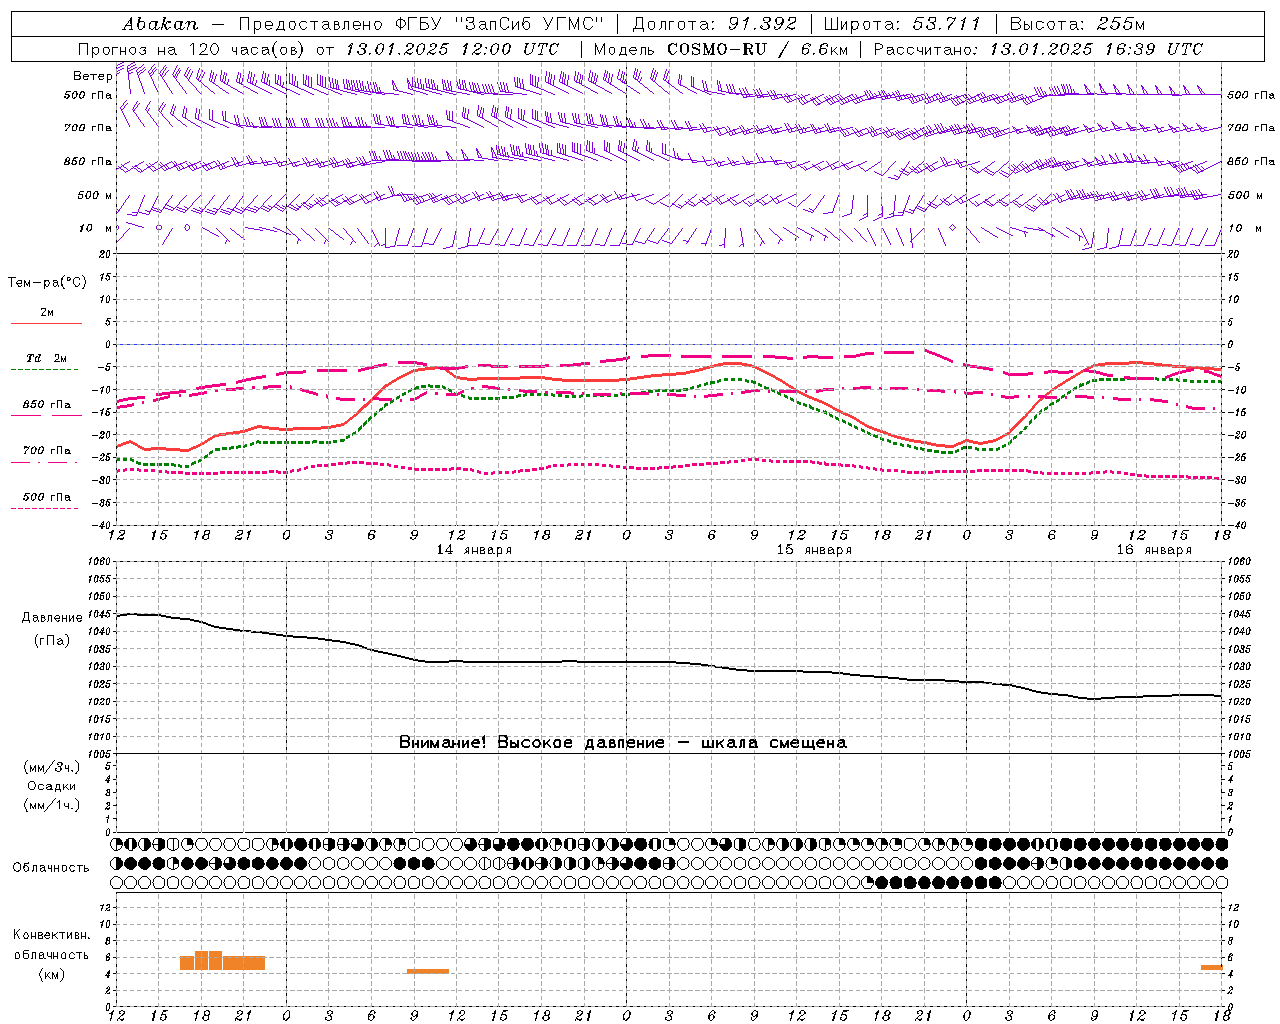Click the 'Ветер' wind panel label
This screenshot has width=1280, height=1024.
pyautogui.click(x=92, y=76)
